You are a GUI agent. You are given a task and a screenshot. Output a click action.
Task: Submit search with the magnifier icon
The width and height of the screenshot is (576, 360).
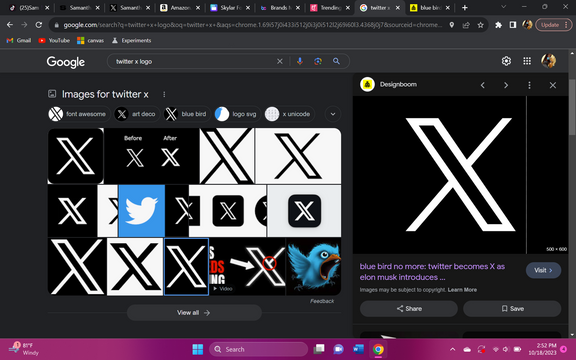pyautogui.click(x=336, y=61)
